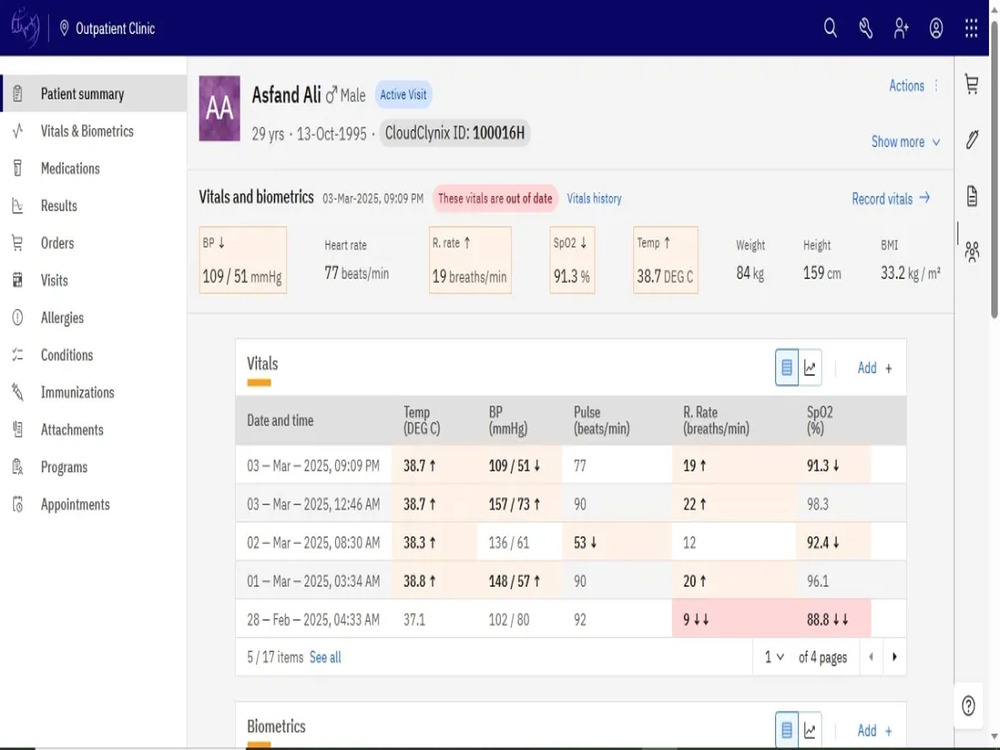This screenshot has height=750, width=1000.
Task: Go to previous page of vitals
Action: (x=871, y=657)
